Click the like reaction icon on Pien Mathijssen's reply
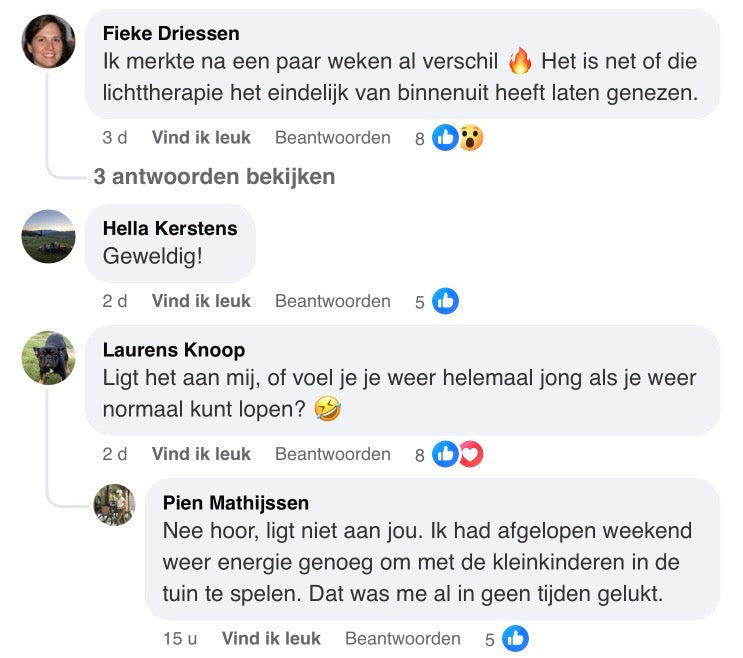Viewport: 743px width, 658px height. [x=515, y=638]
